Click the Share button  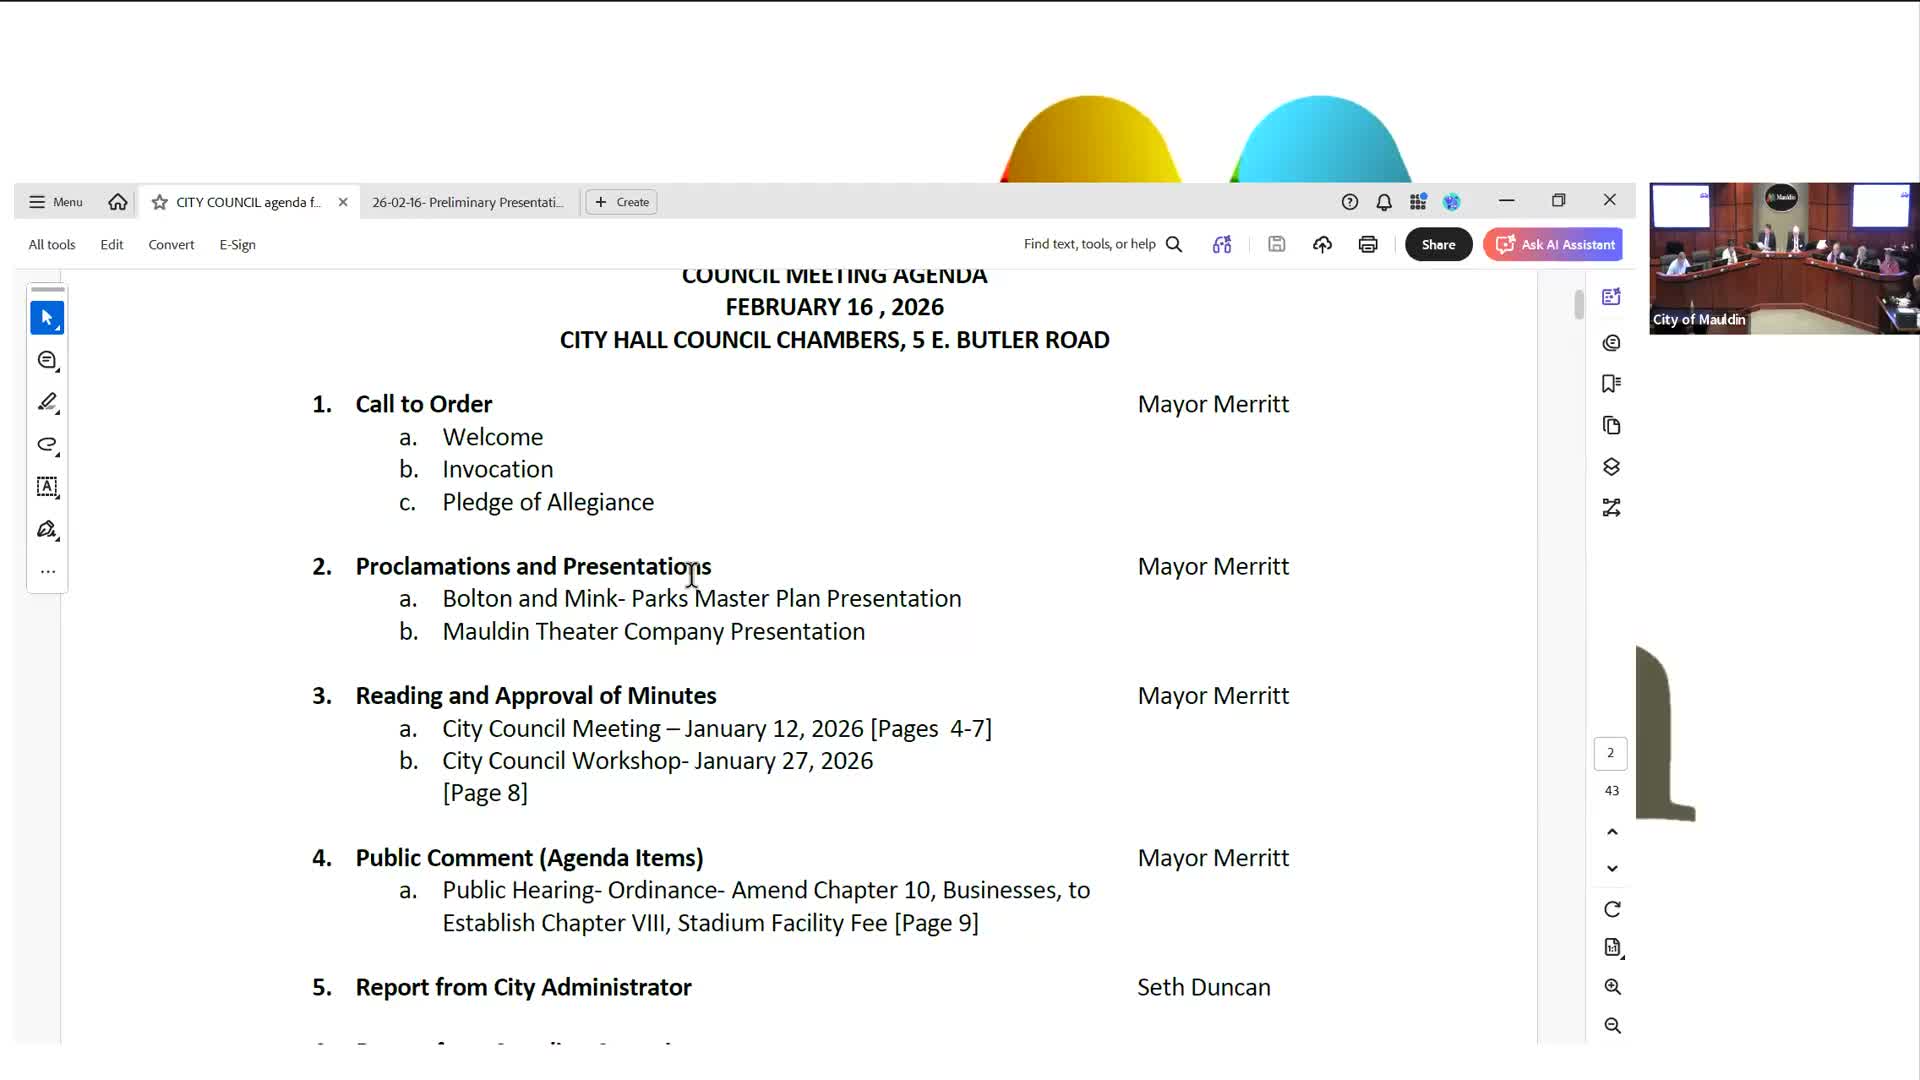(1438, 245)
